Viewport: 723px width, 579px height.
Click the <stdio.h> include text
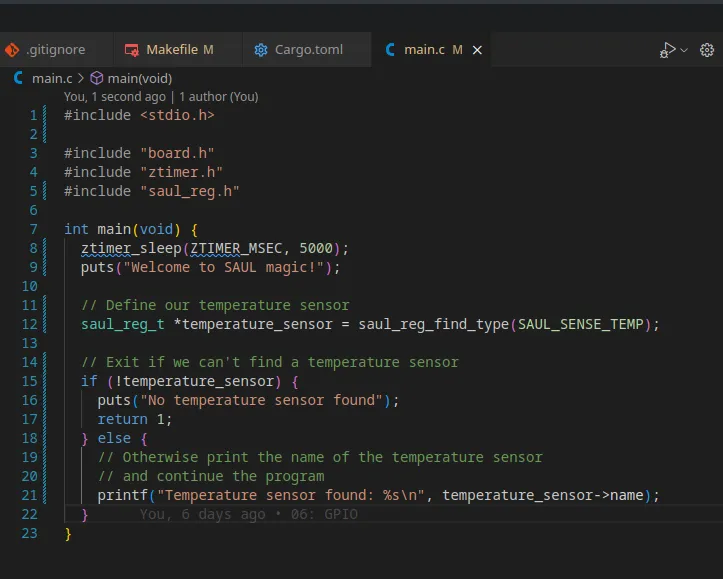[x=177, y=115]
